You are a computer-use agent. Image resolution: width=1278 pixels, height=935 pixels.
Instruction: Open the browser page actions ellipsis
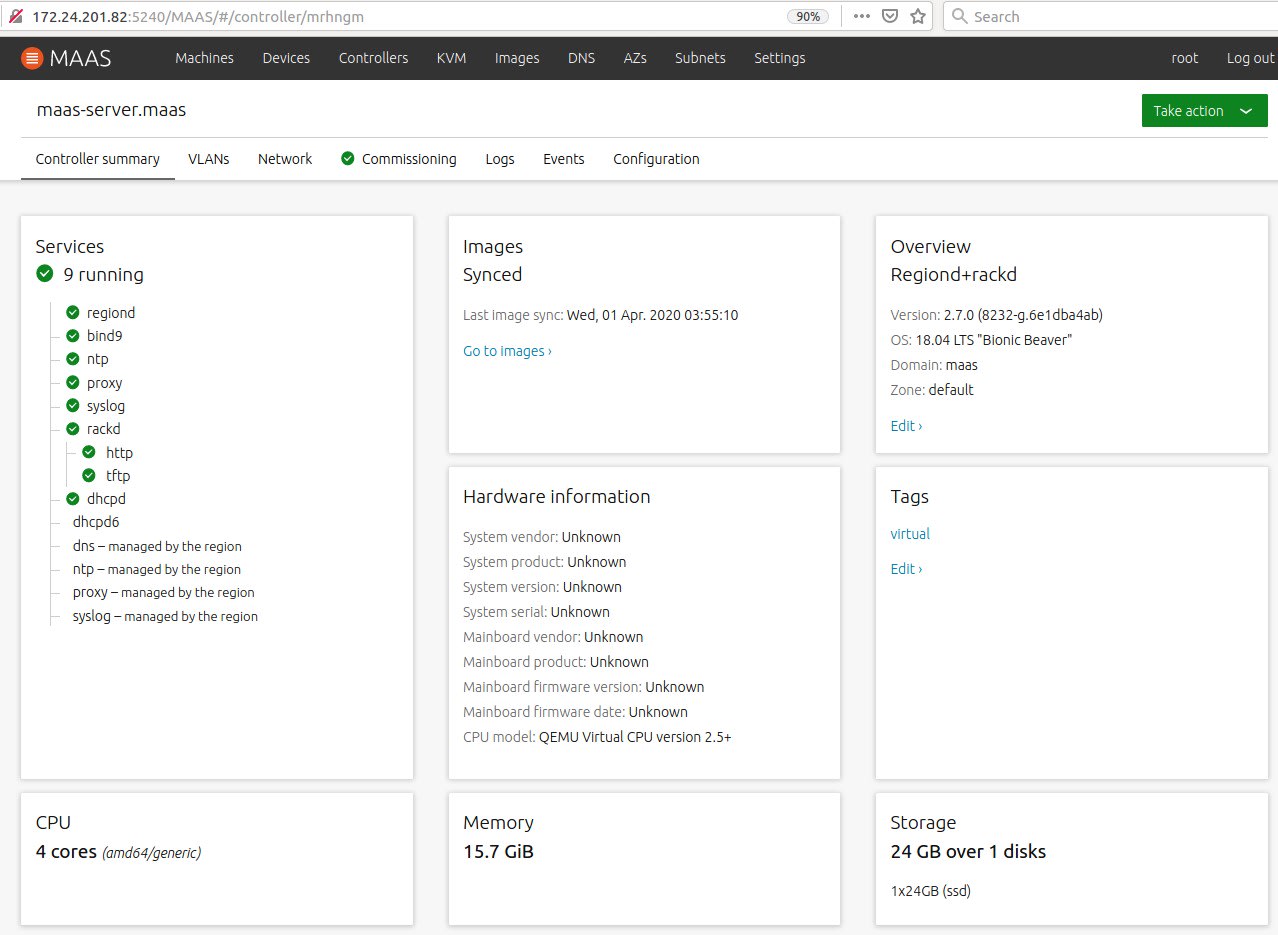(862, 16)
